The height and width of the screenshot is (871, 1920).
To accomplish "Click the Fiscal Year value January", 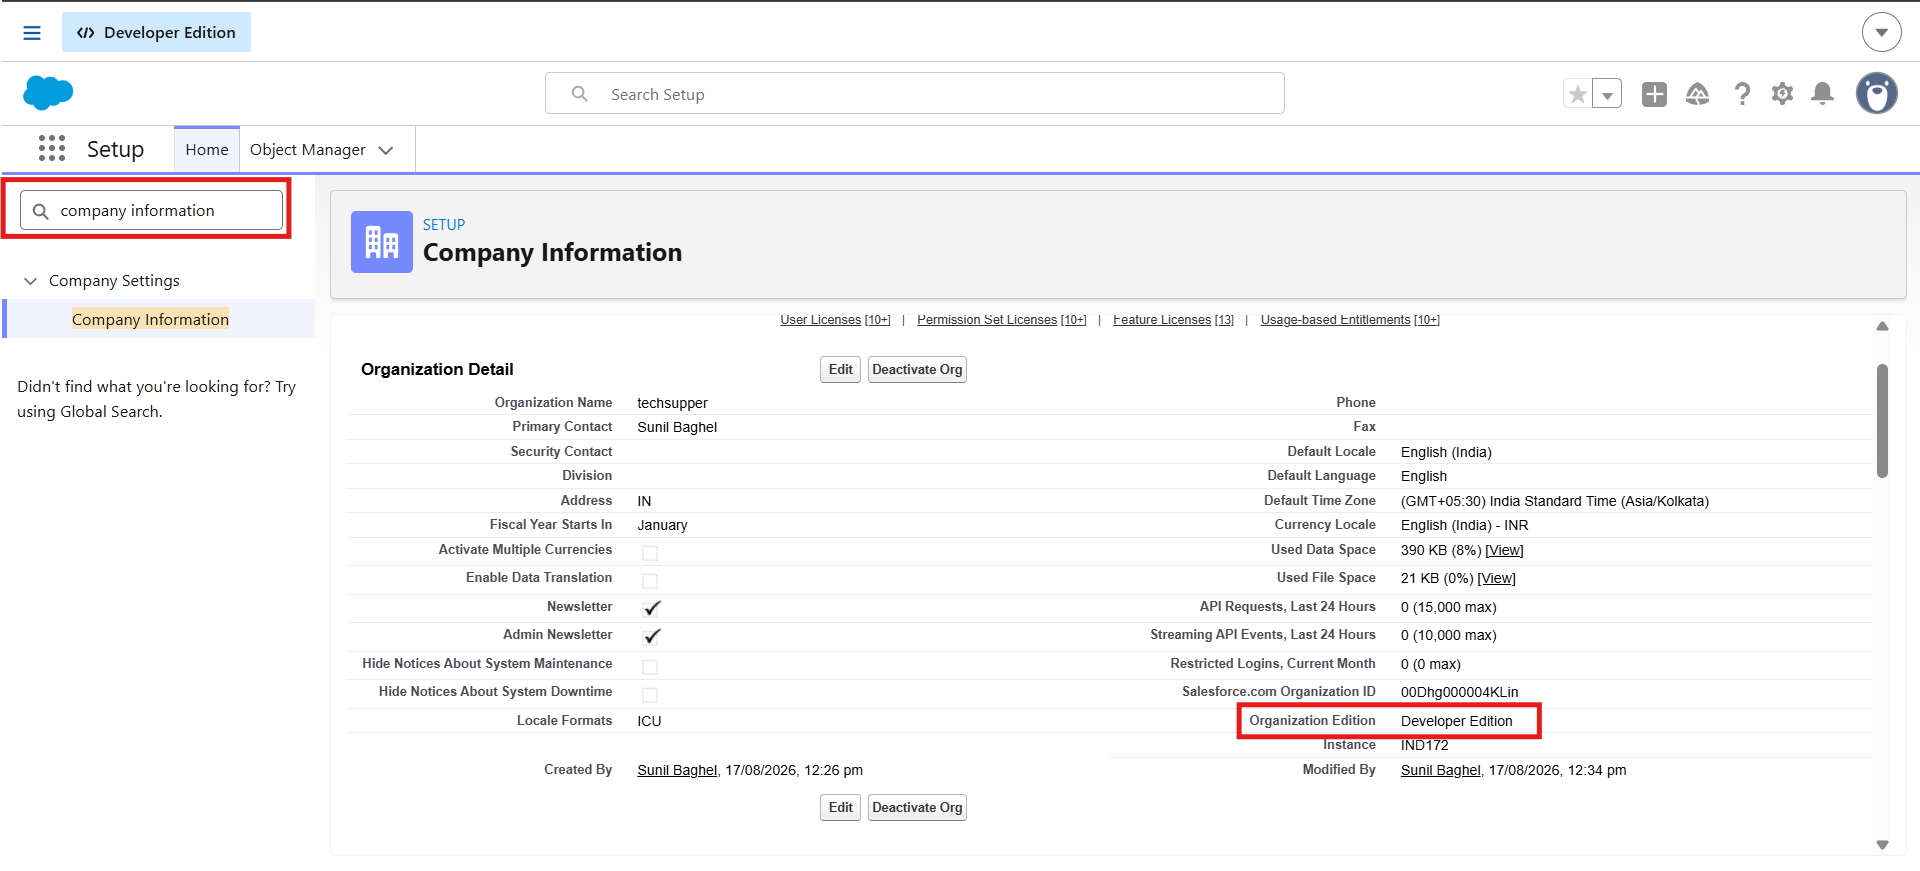I will [662, 526].
